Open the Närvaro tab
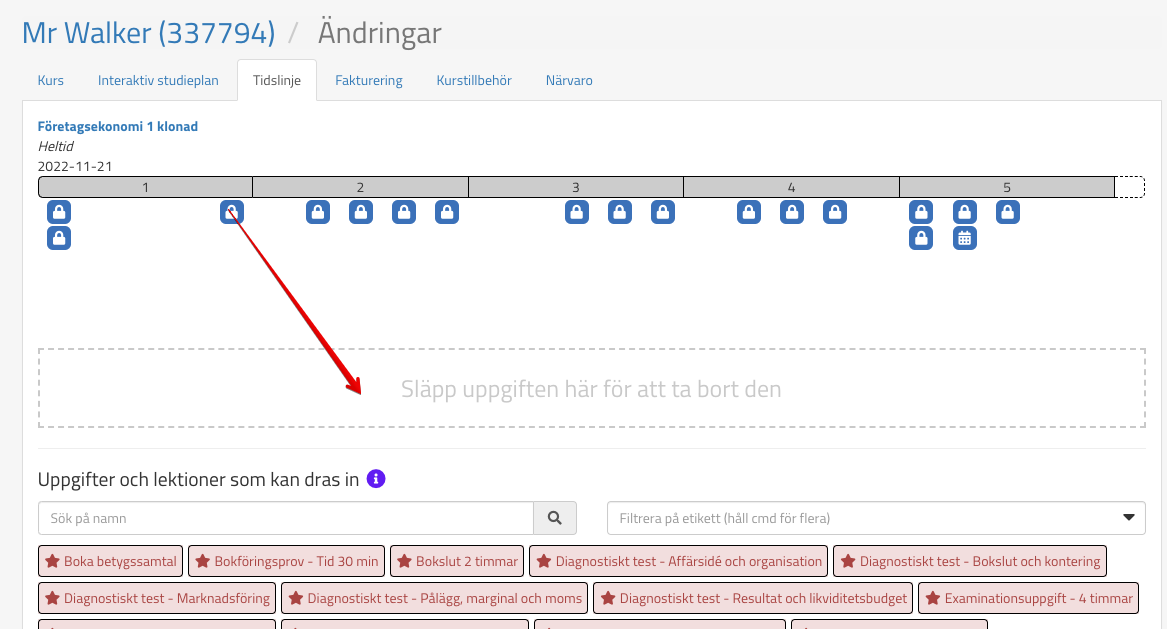The image size is (1167, 629). (x=569, y=80)
